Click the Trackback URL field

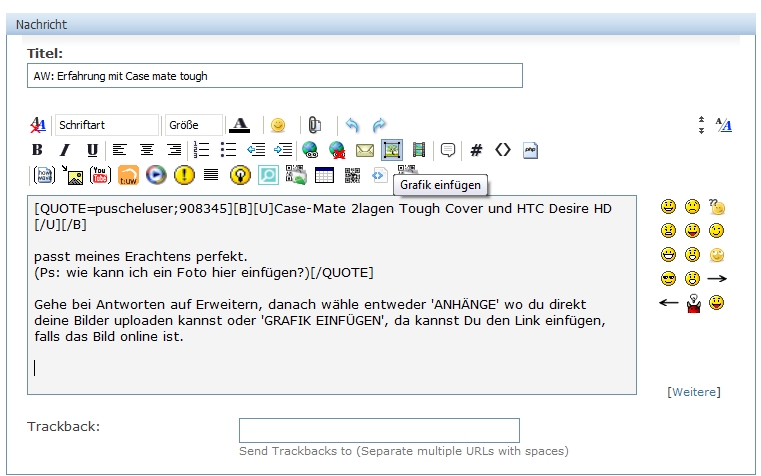[x=379, y=430]
